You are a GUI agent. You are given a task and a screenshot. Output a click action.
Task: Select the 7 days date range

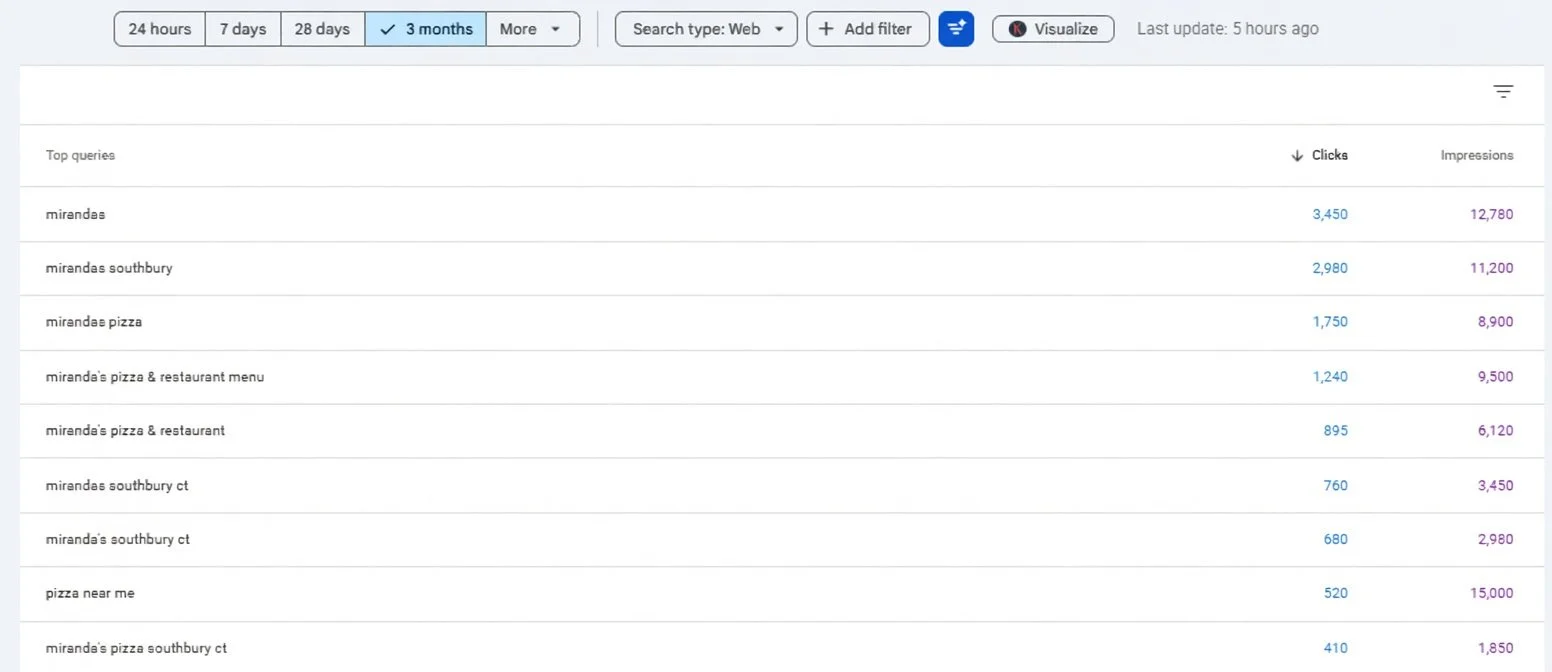243,29
